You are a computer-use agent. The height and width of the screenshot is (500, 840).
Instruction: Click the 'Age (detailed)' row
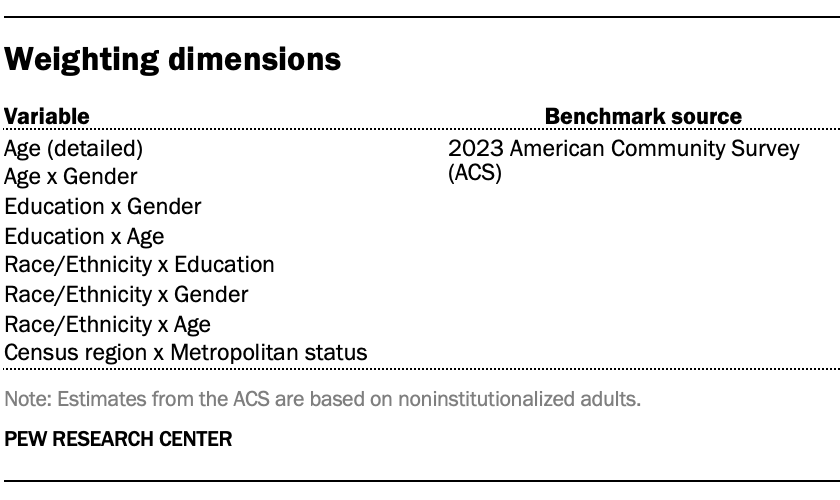click(73, 148)
